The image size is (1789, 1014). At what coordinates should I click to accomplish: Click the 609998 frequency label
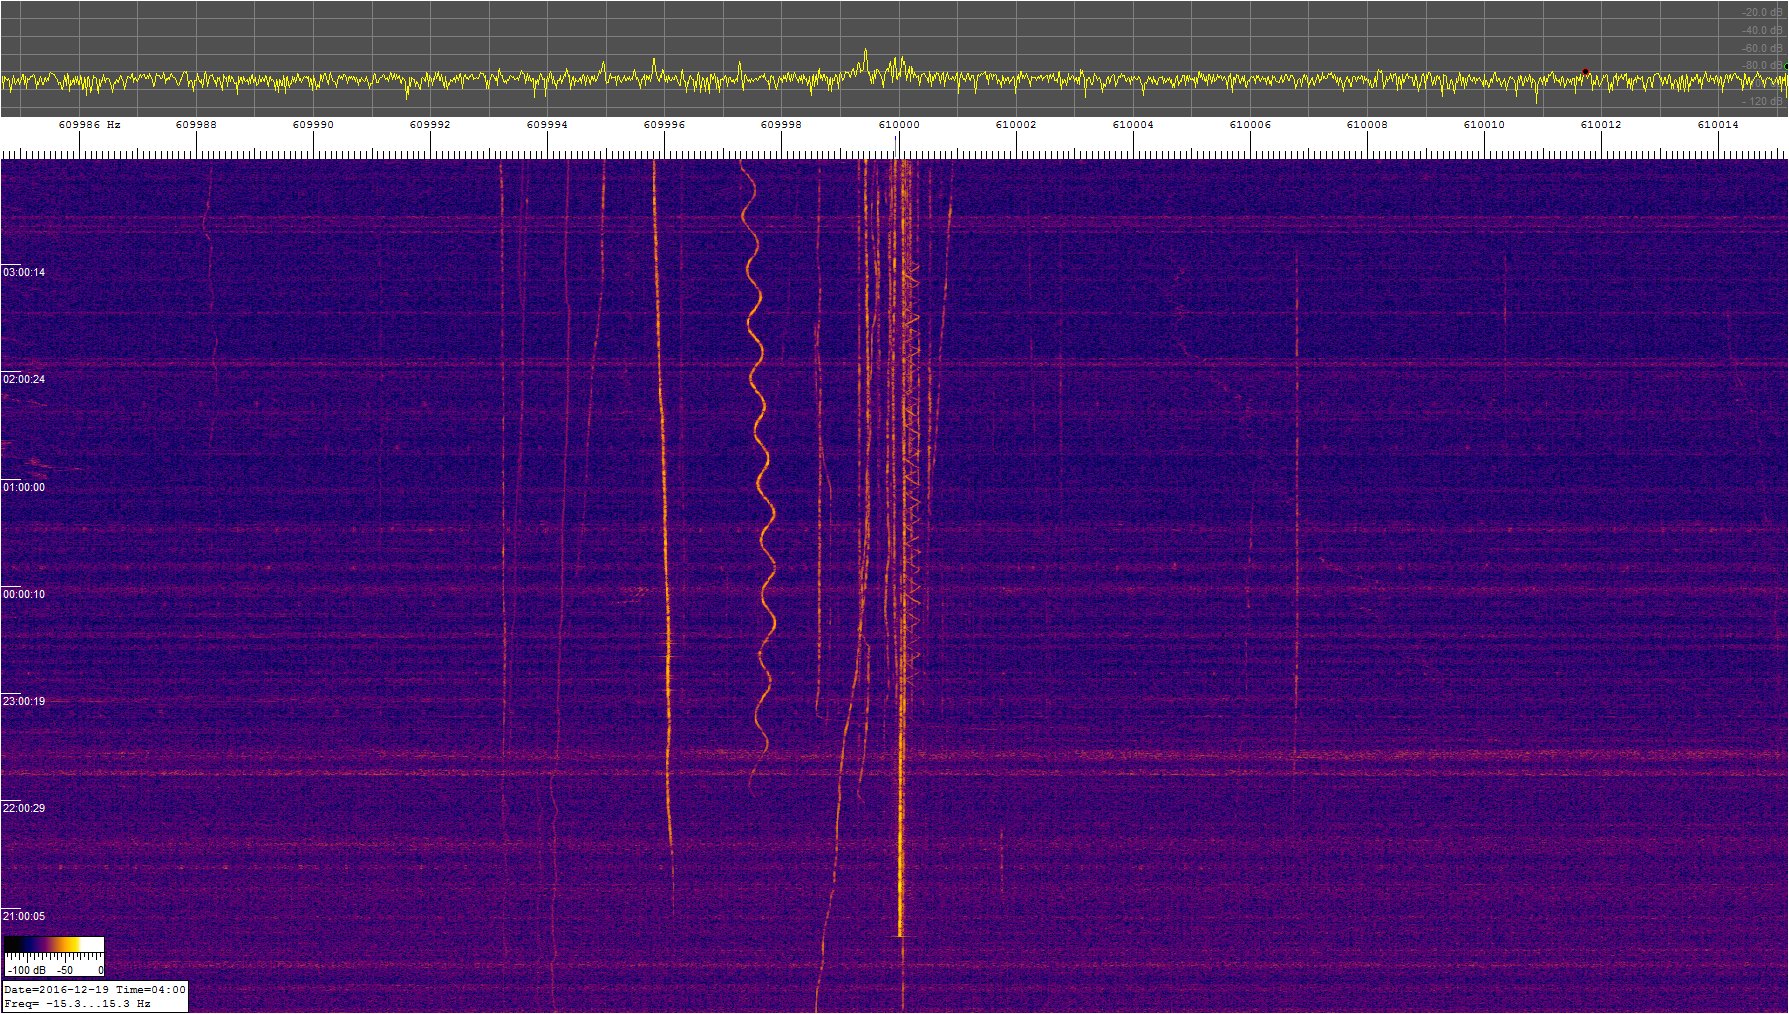pos(781,125)
